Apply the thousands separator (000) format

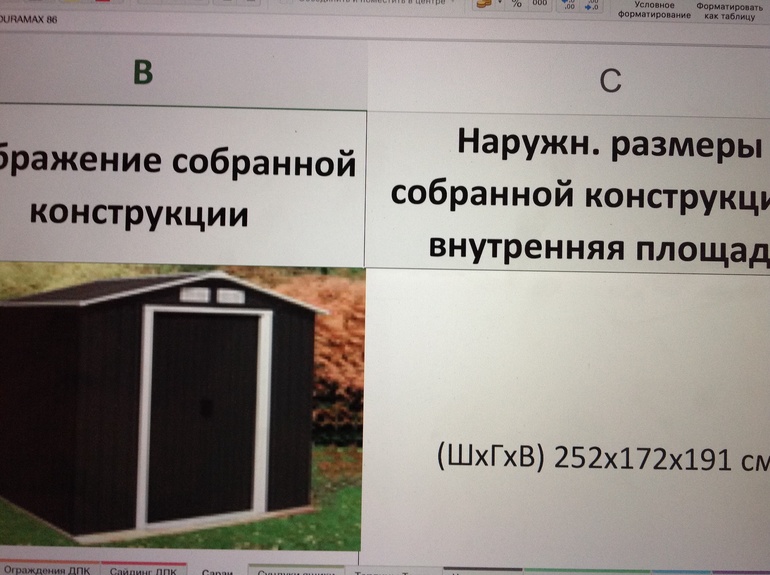539,5
